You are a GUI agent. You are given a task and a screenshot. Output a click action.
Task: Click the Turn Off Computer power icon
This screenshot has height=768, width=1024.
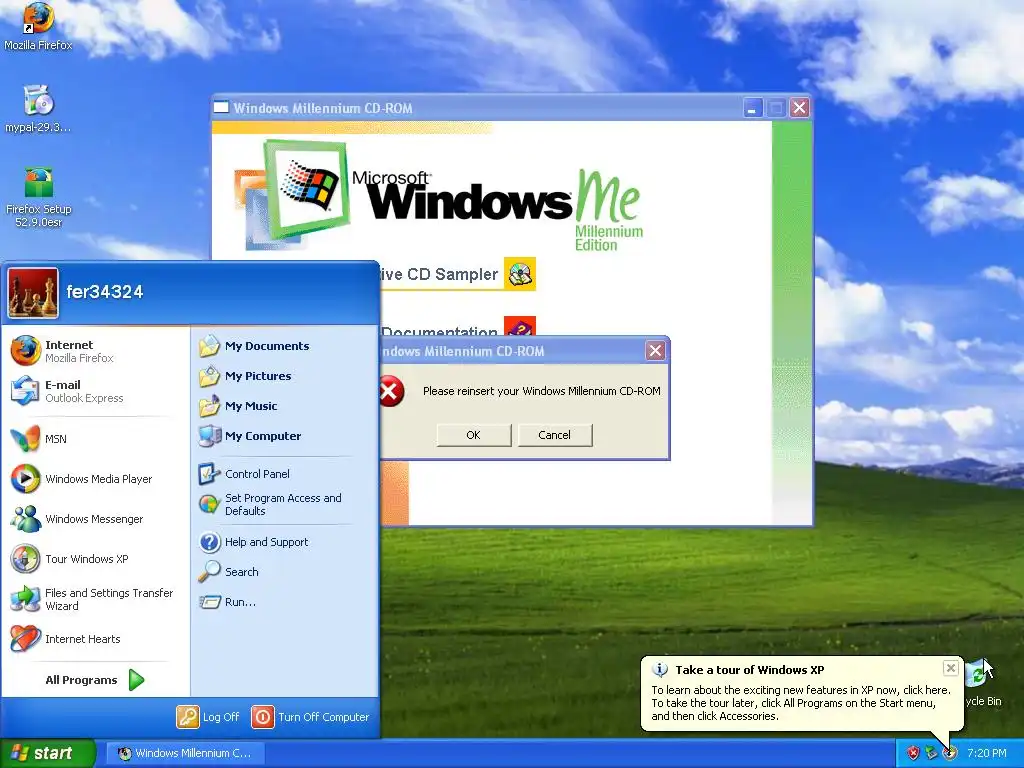tap(263, 717)
